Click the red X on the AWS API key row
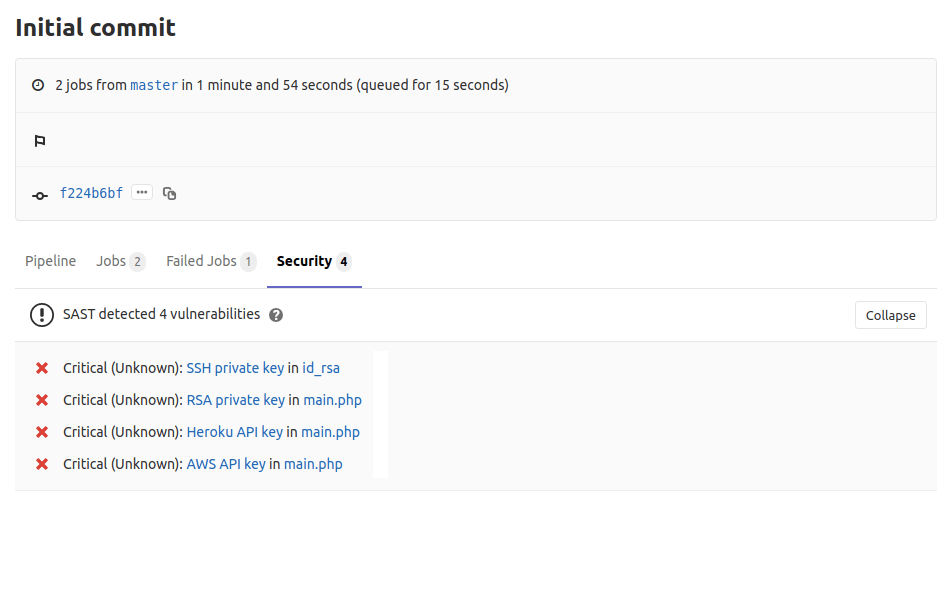 click(x=41, y=464)
